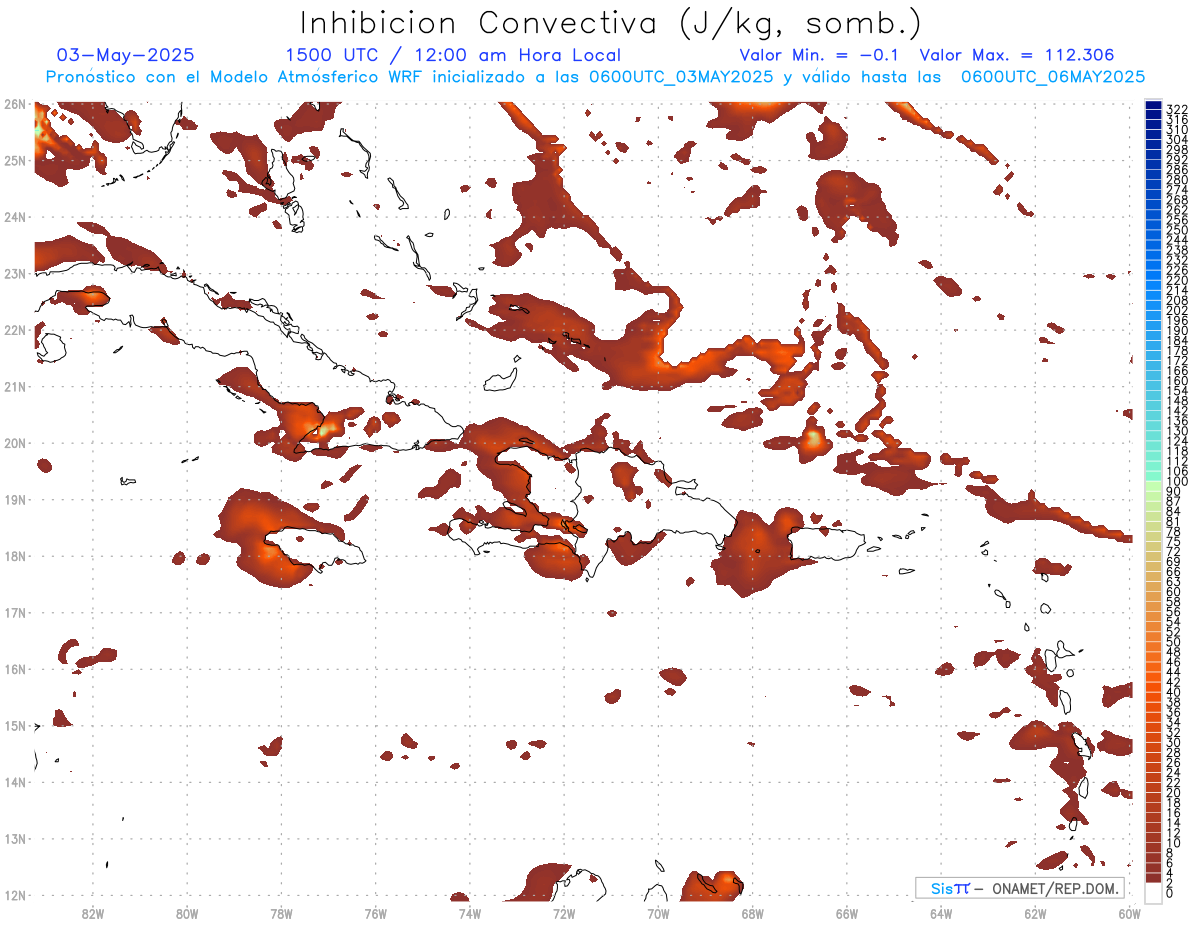Click the 12N latitude label
Screen dimensions: 1200x927
click(14, 895)
